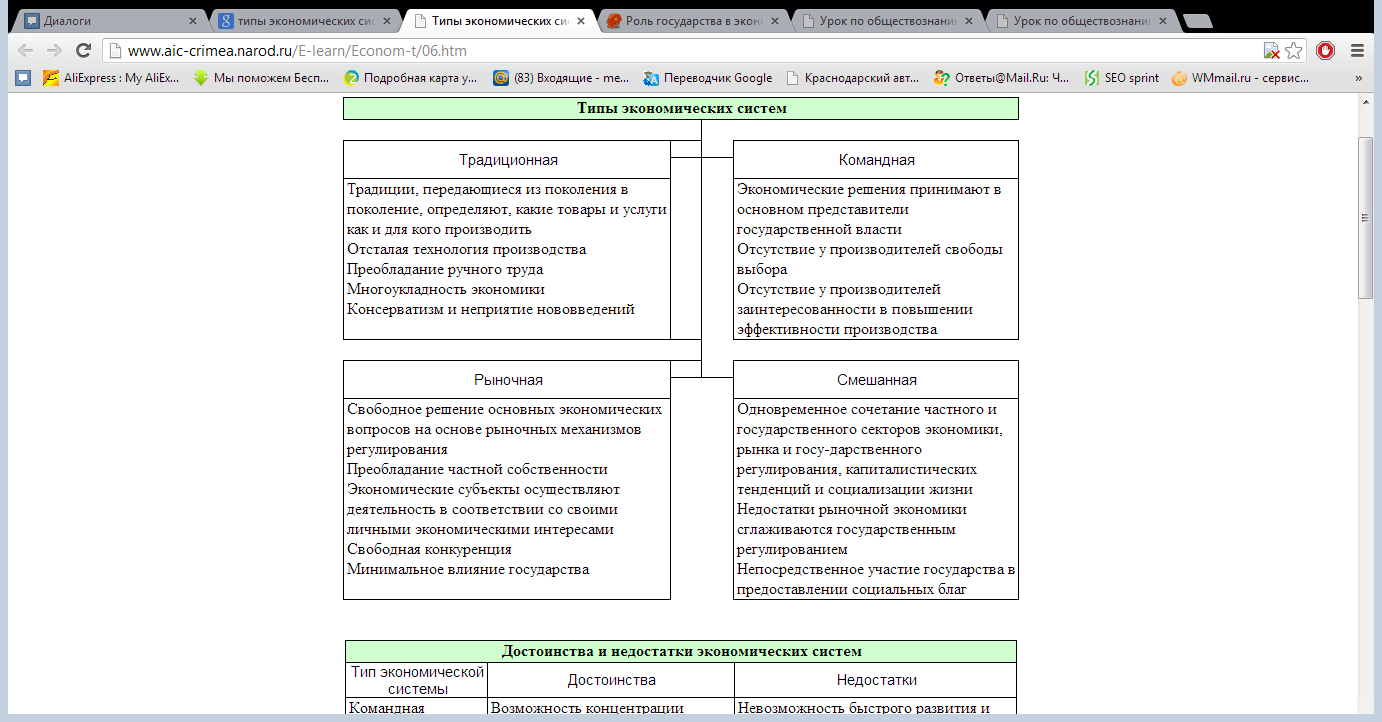Go back to the previous page
The image size is (1382, 722).
(26, 51)
